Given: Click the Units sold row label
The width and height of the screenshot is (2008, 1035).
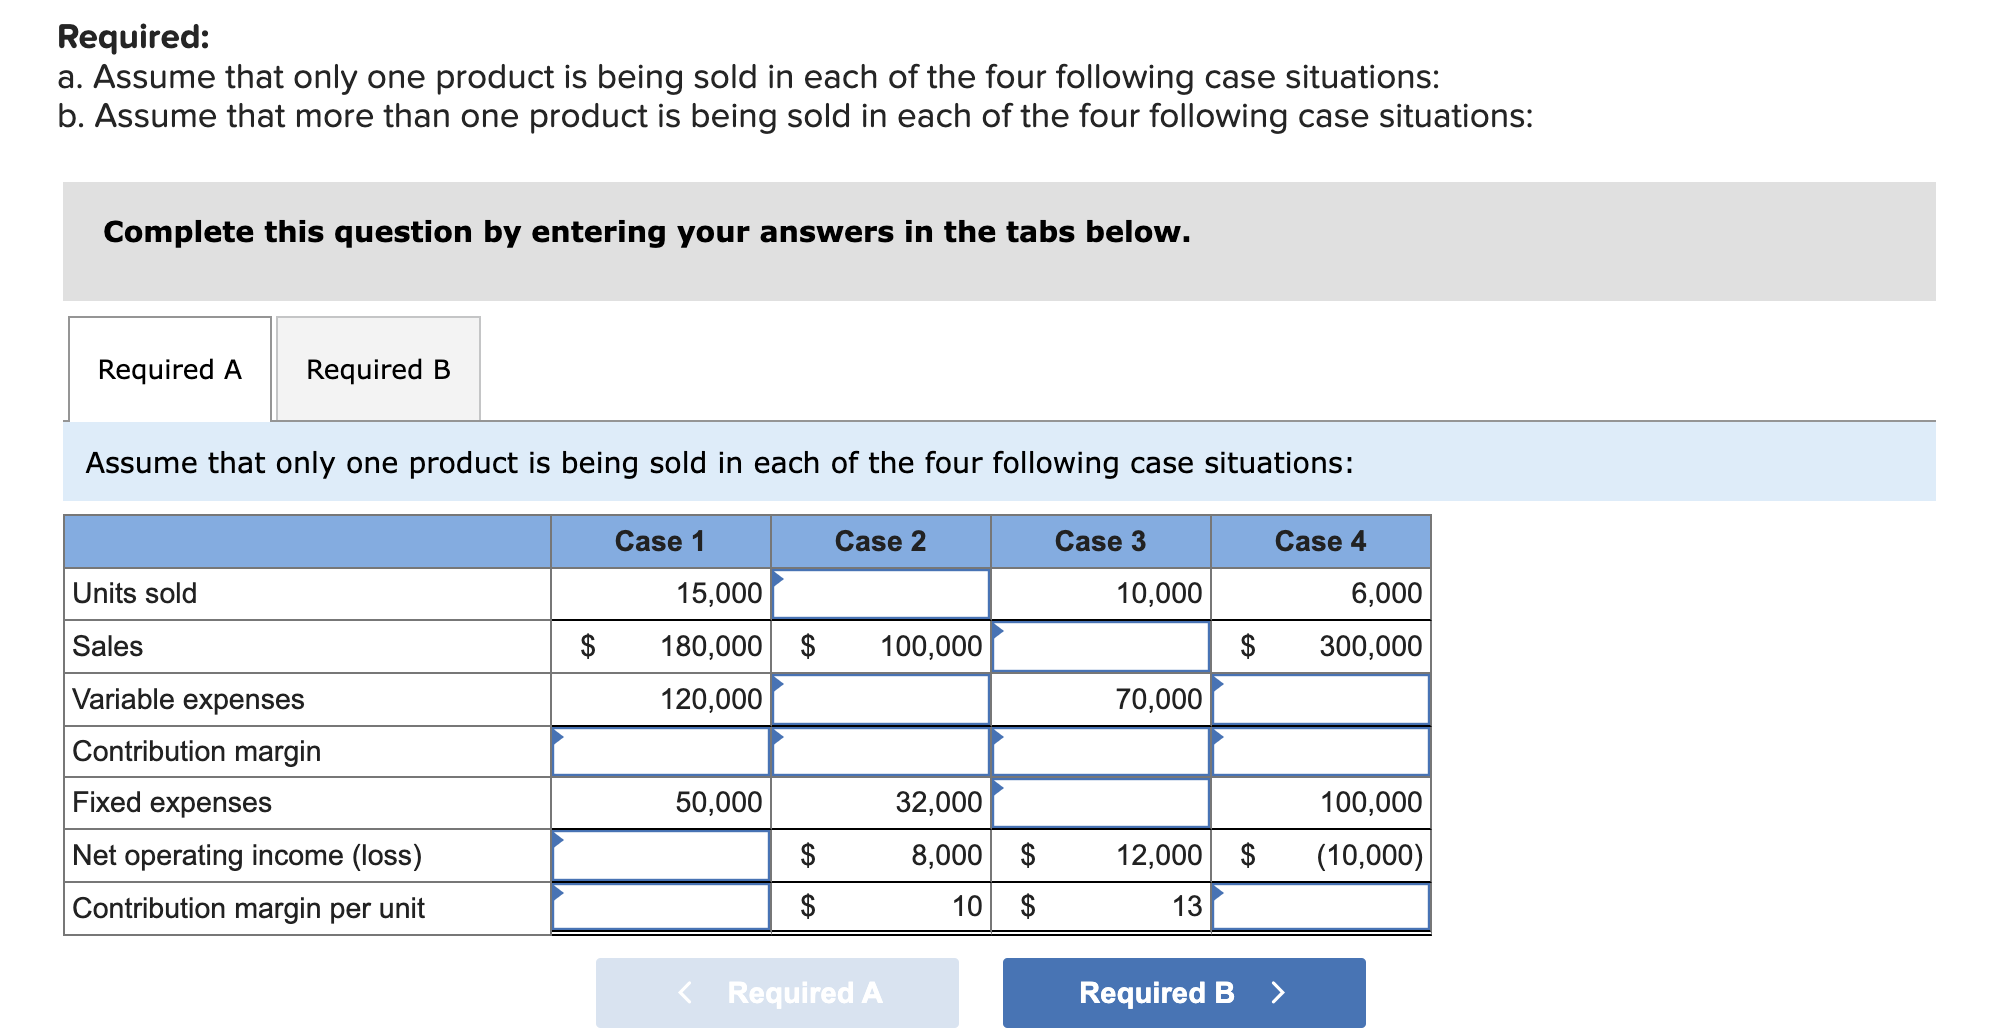Looking at the screenshot, I should tap(134, 592).
